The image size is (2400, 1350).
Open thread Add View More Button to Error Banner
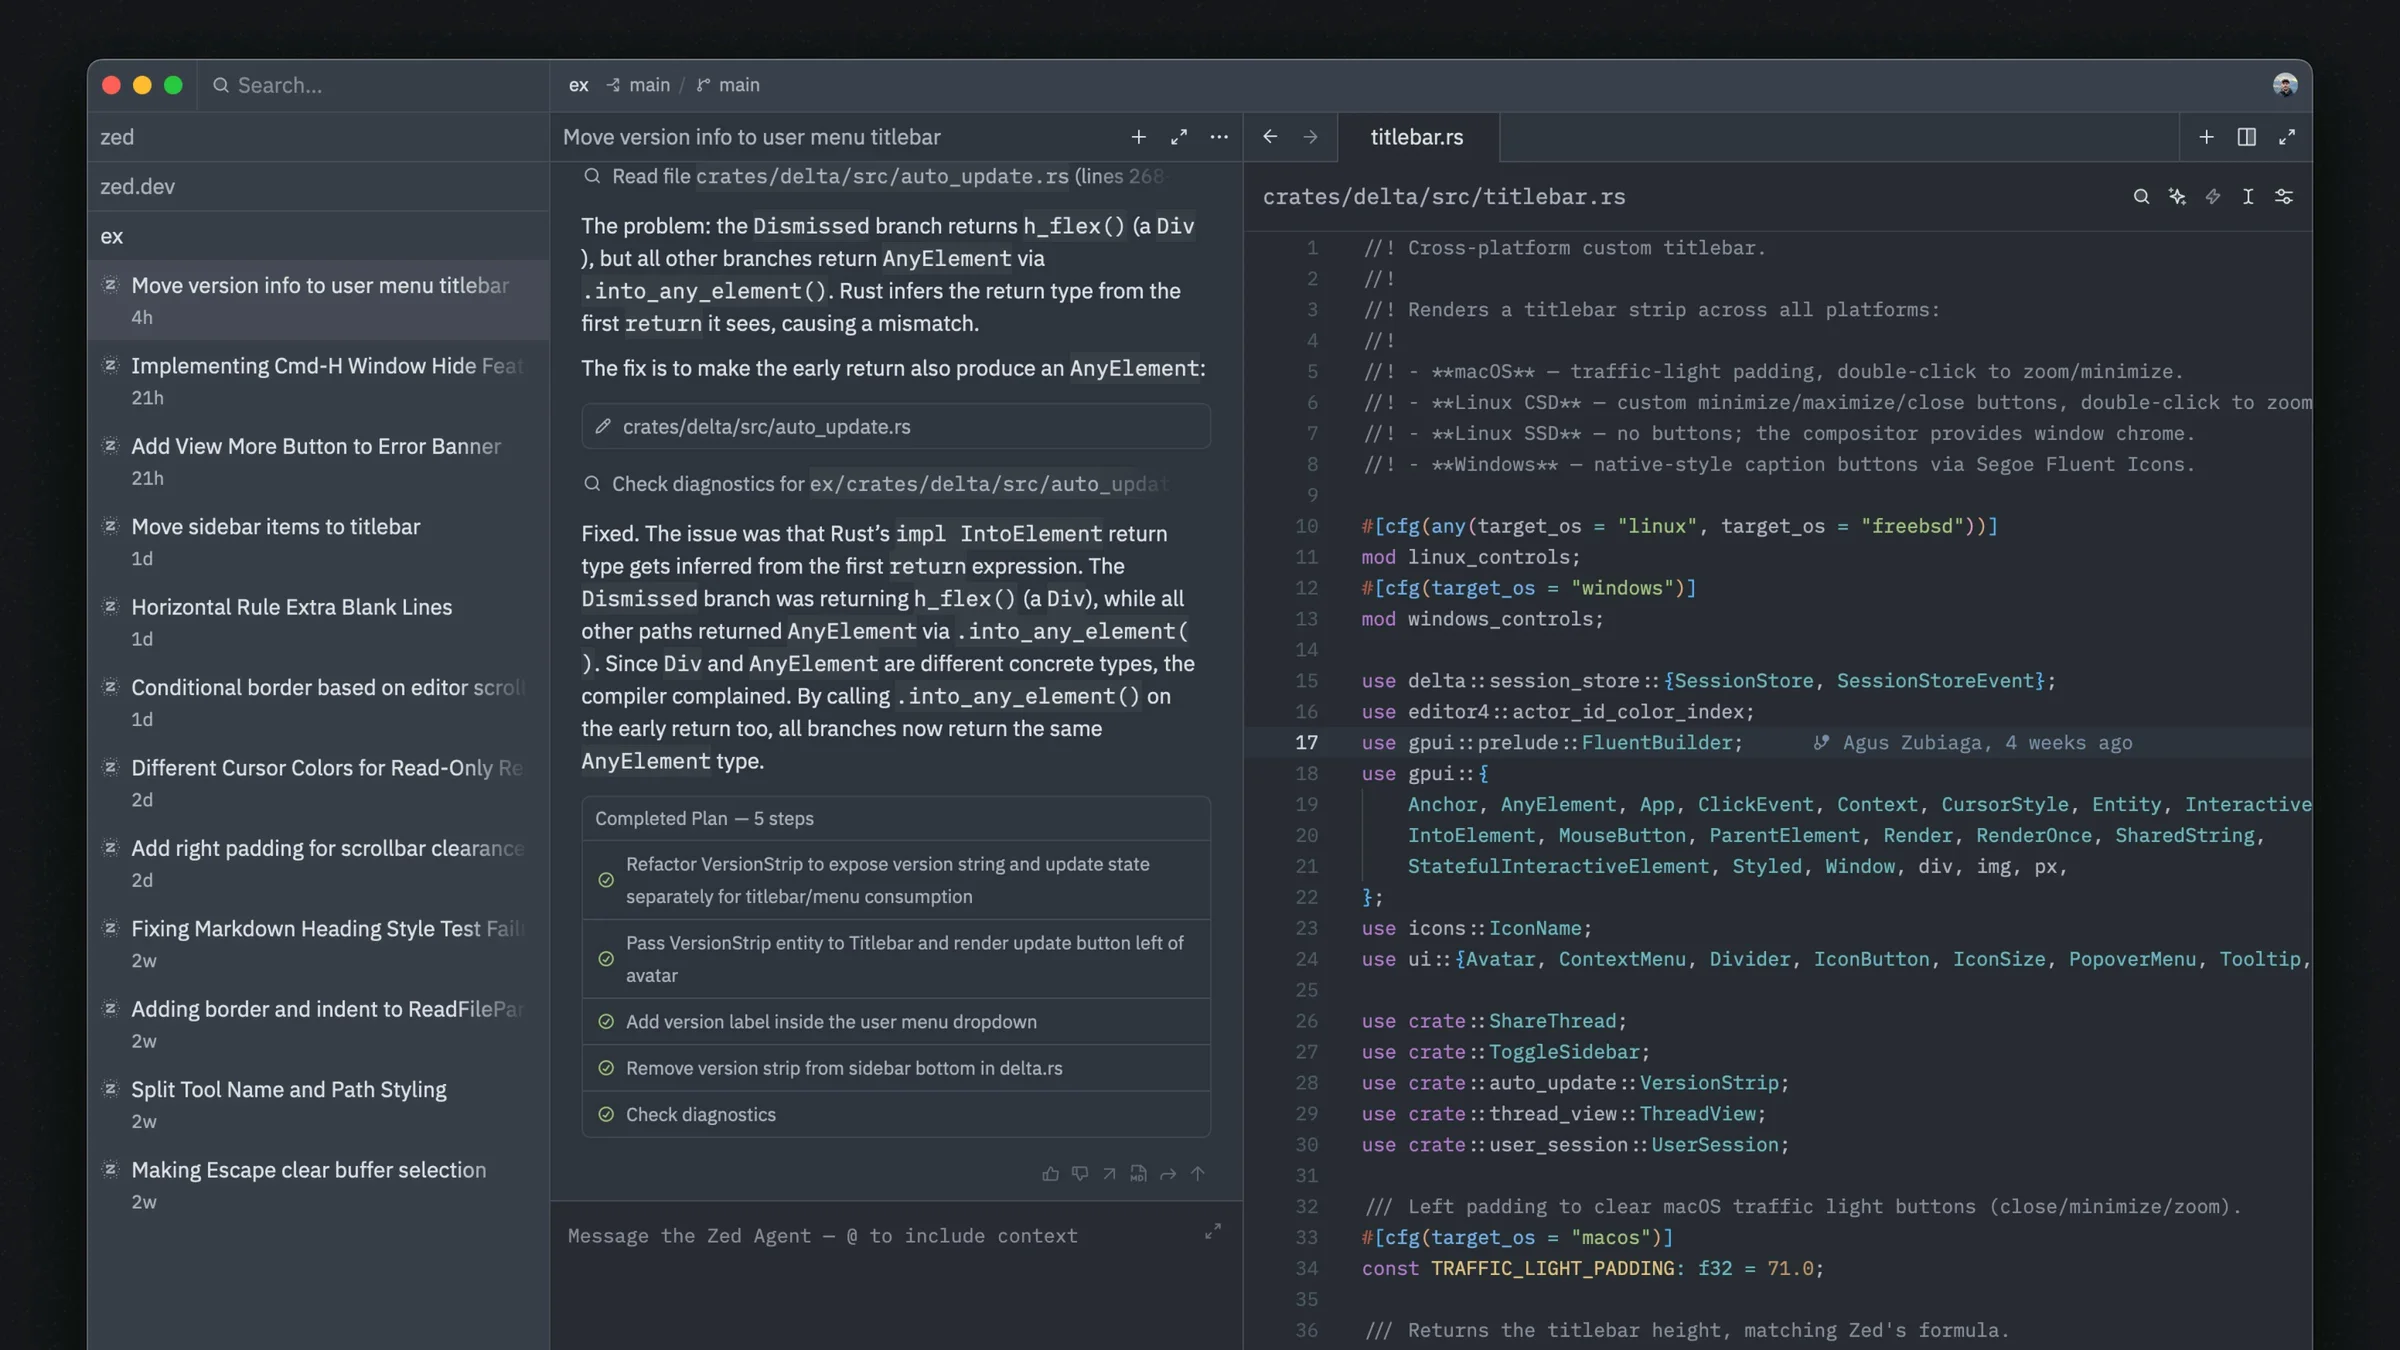coord(318,461)
